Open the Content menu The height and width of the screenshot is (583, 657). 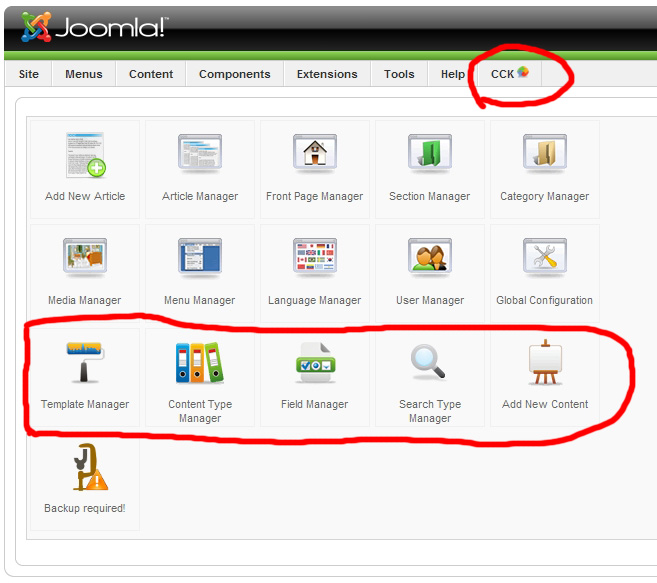pos(151,74)
